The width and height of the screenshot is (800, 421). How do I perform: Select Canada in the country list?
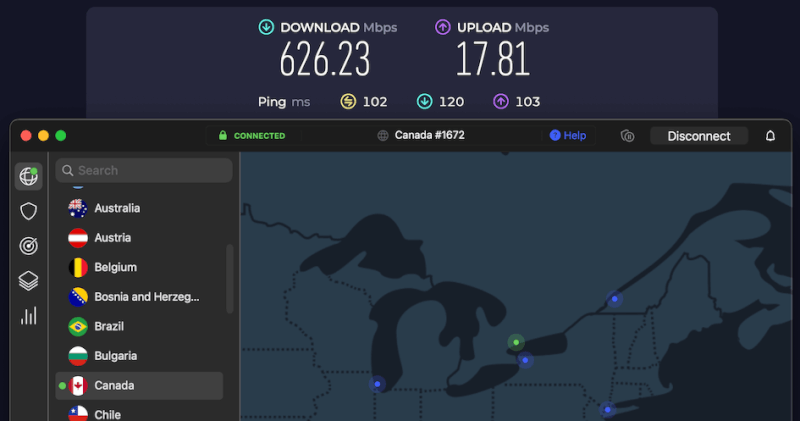(x=139, y=386)
